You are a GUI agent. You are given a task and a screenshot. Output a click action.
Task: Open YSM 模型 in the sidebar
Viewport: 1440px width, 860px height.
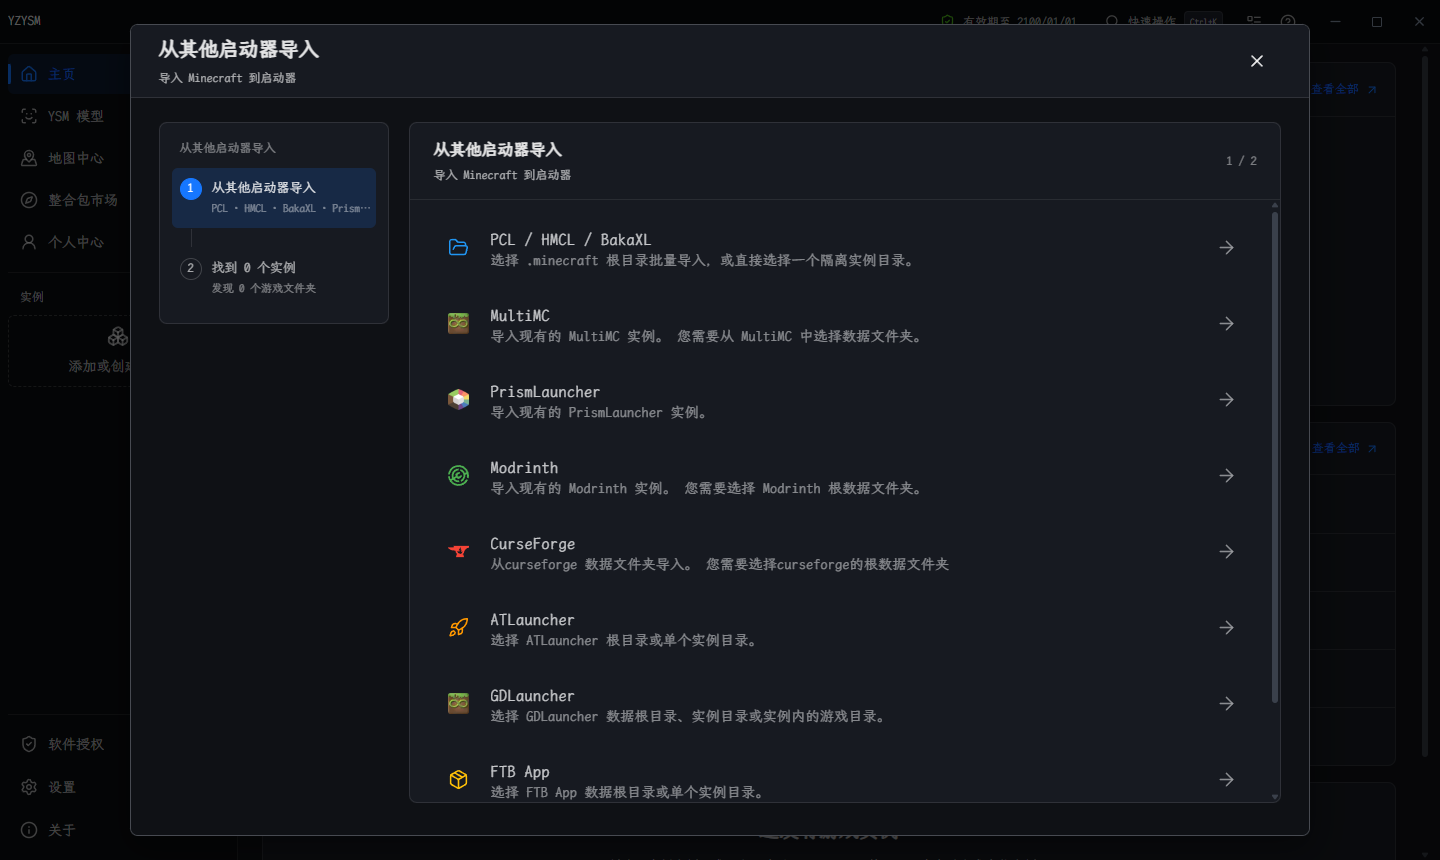click(x=68, y=116)
